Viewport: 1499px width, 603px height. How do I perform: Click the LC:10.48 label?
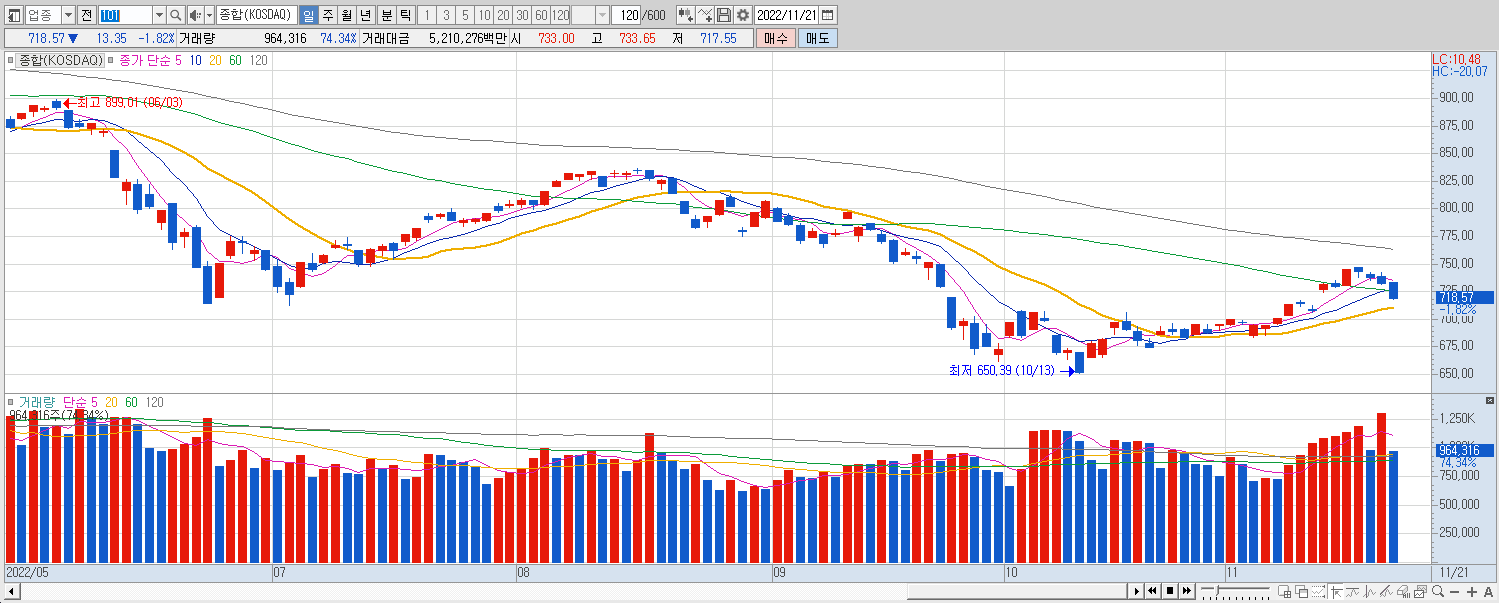coord(1456,59)
